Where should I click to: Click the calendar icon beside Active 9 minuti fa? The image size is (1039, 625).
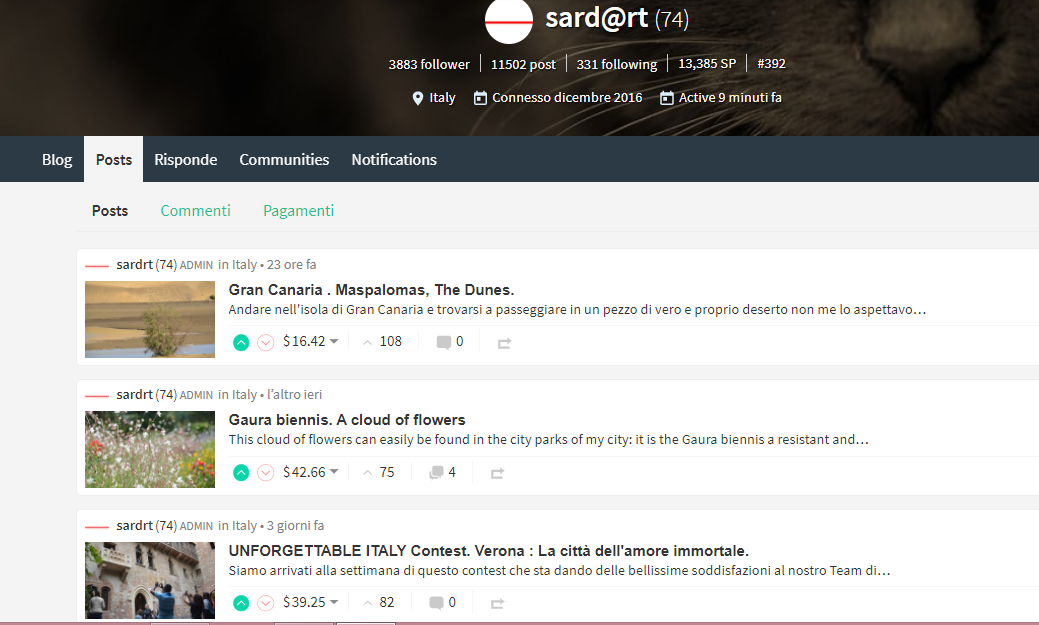coord(667,98)
